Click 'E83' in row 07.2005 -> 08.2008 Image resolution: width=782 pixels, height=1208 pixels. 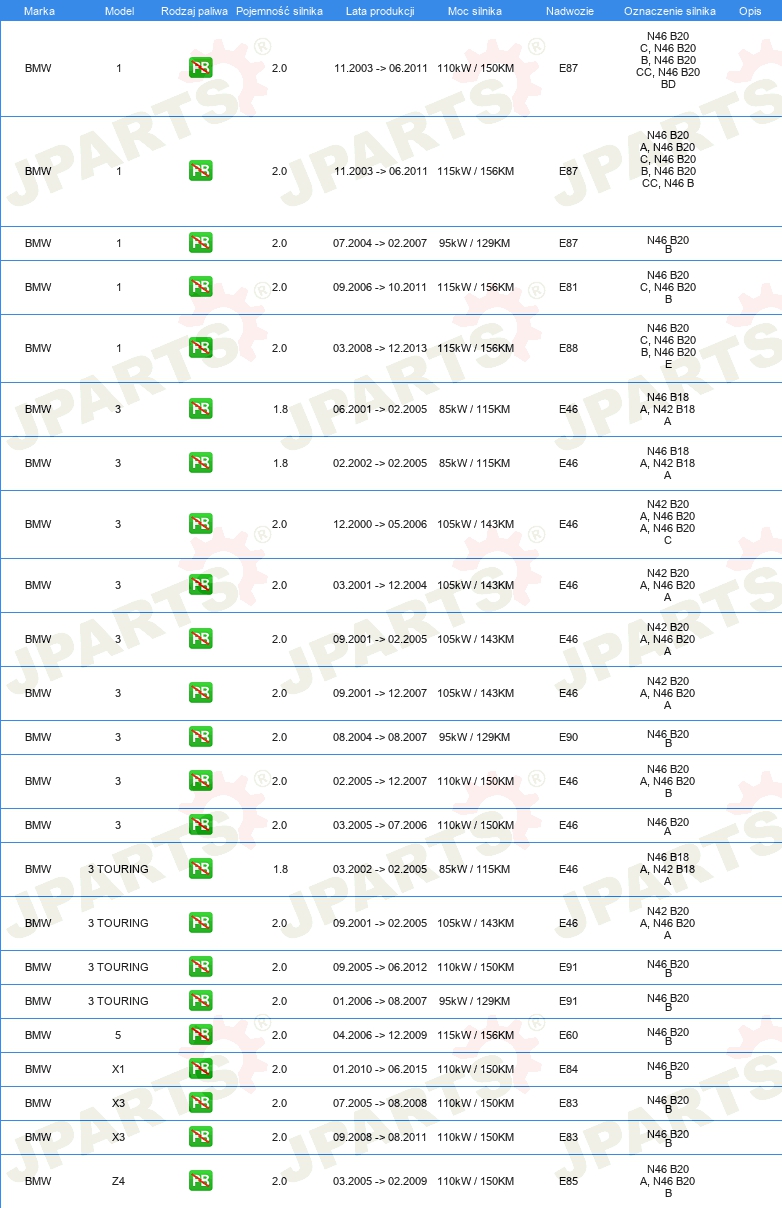click(x=568, y=1103)
